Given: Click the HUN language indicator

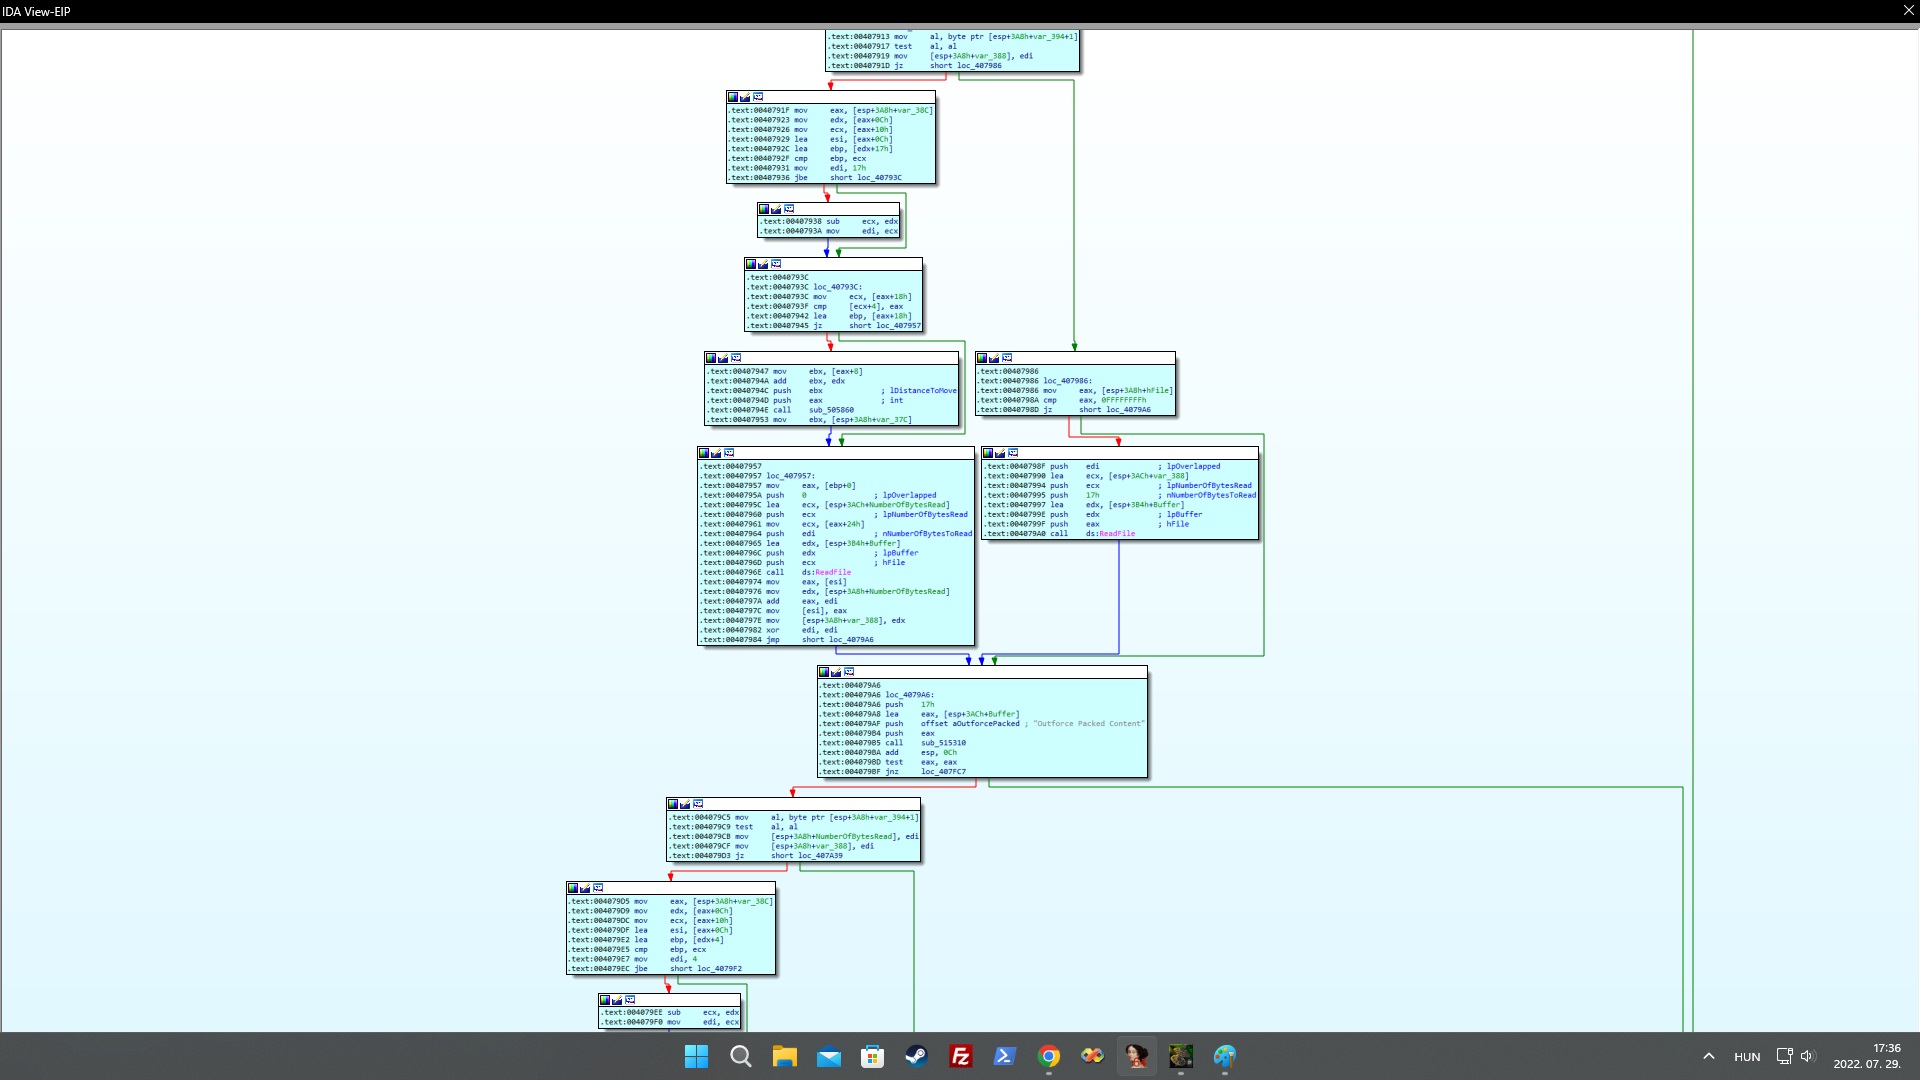Looking at the screenshot, I should pos(1747,1057).
